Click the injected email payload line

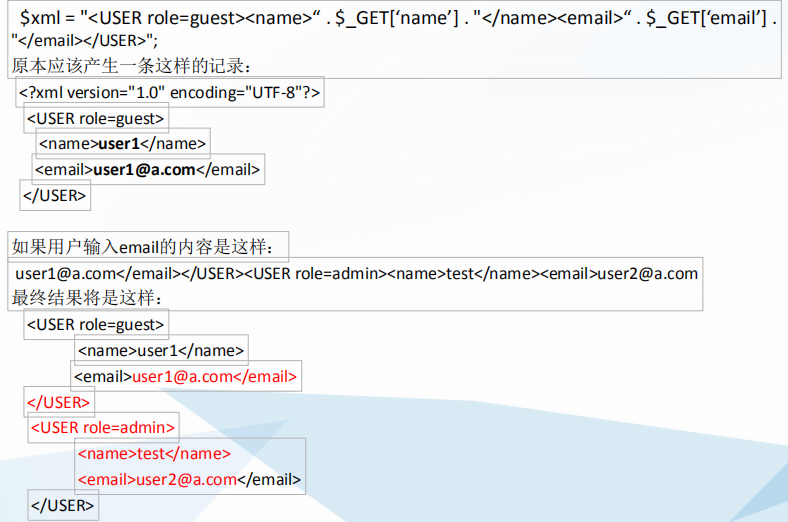point(357,273)
